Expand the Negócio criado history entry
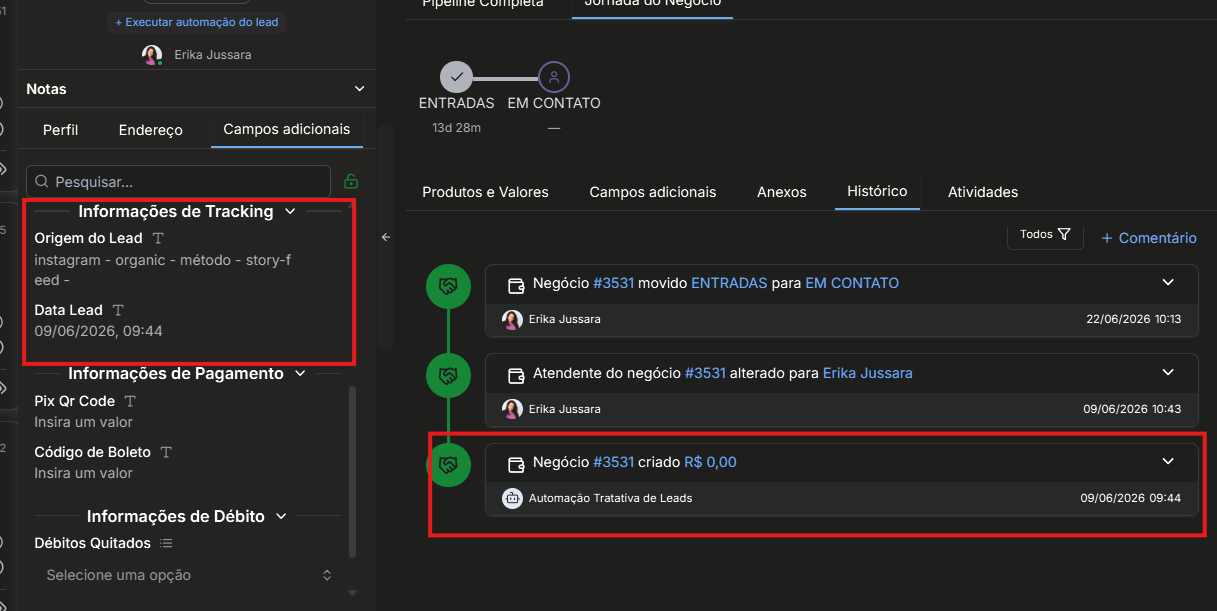This screenshot has height=611, width=1217. point(1167,462)
